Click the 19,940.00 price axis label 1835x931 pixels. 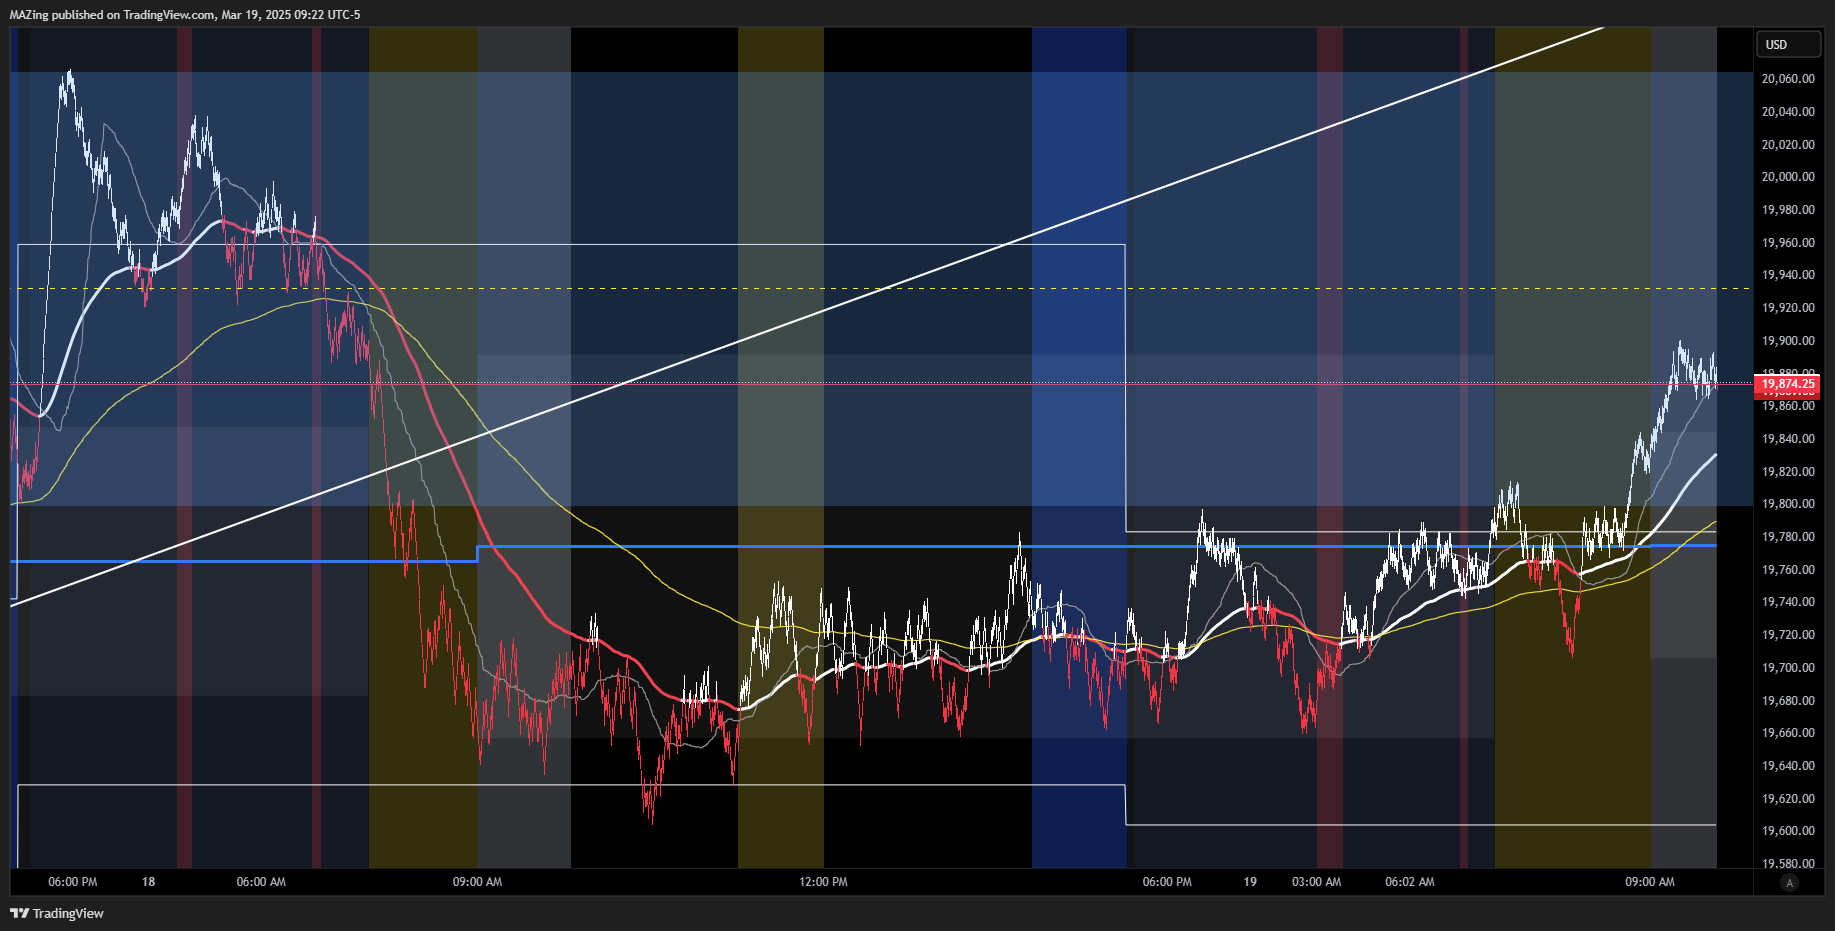[x=1788, y=275]
